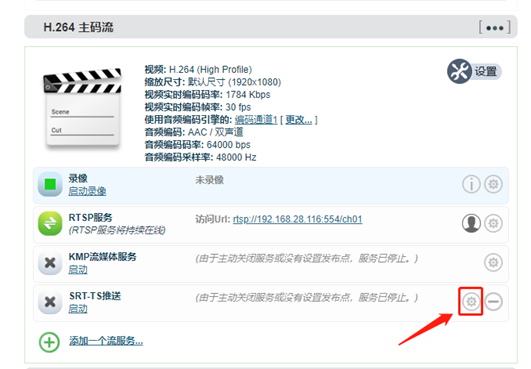This screenshot has width=531, height=369.
Task: Open the 编码通道1 audio engine link
Action: tap(256, 120)
